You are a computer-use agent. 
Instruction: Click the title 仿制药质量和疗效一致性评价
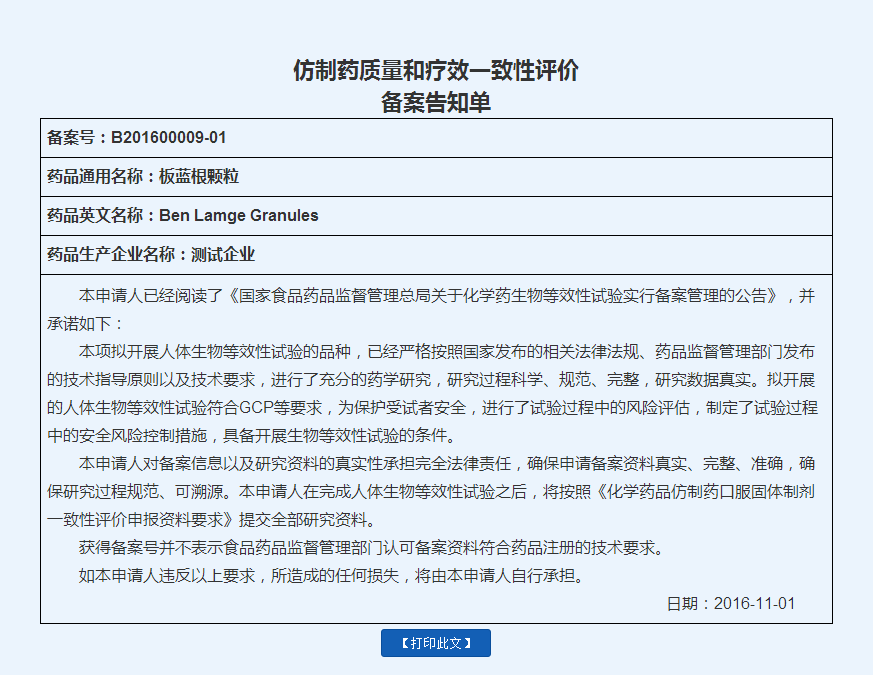(436, 71)
